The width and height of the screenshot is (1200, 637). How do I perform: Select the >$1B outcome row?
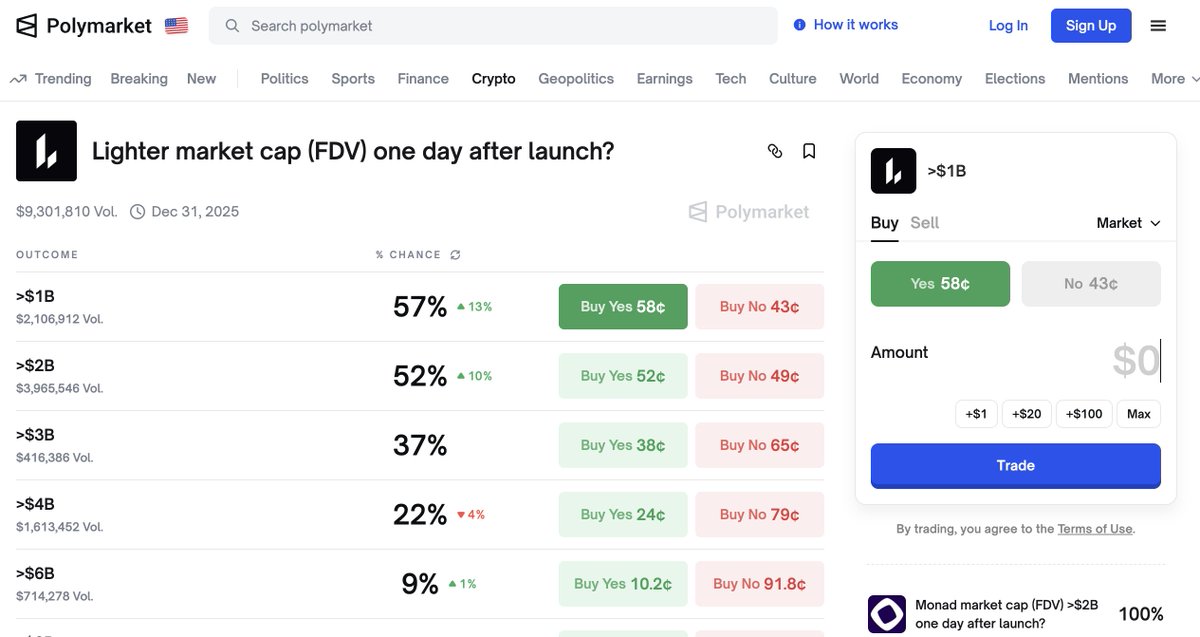[420, 307]
